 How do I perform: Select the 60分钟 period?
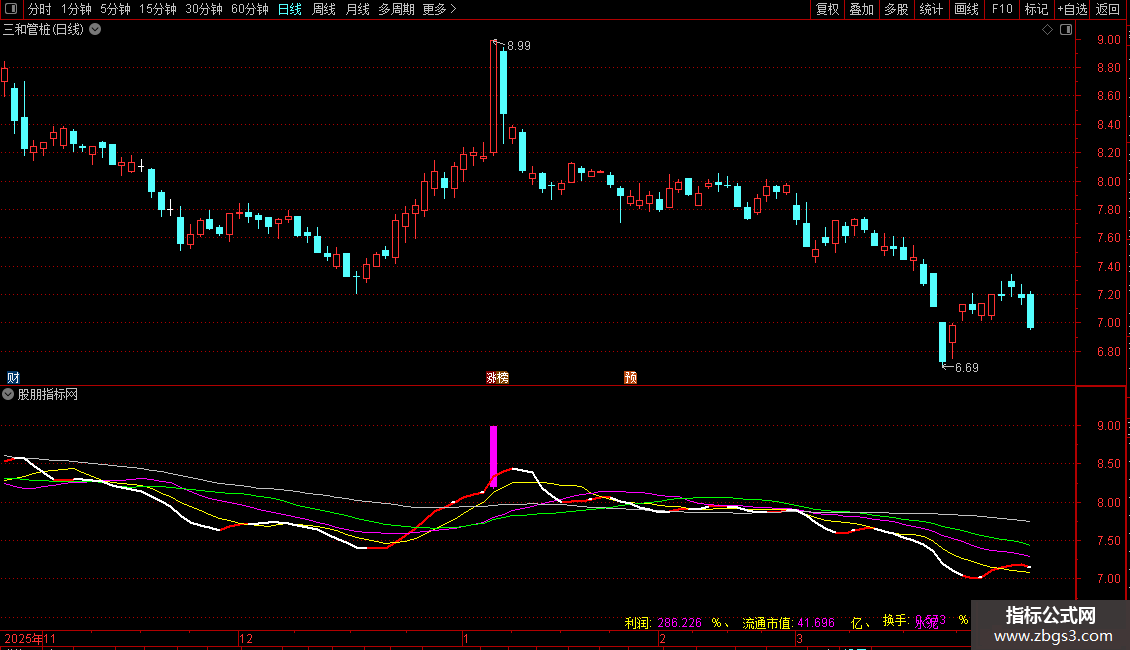click(249, 10)
